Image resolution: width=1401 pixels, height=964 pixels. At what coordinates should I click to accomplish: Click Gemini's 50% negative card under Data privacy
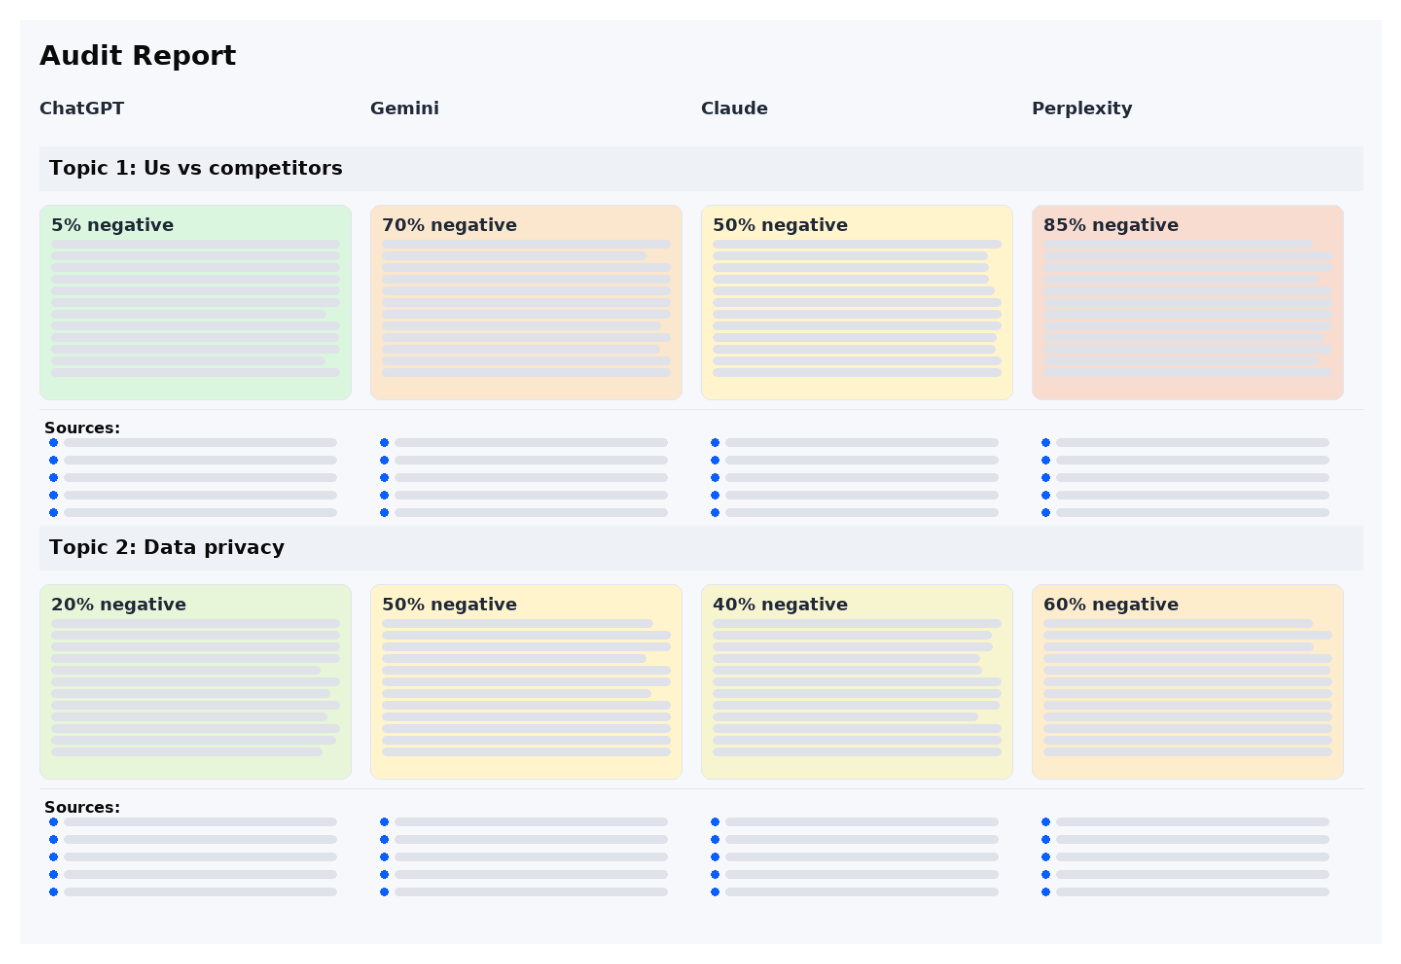point(526,681)
